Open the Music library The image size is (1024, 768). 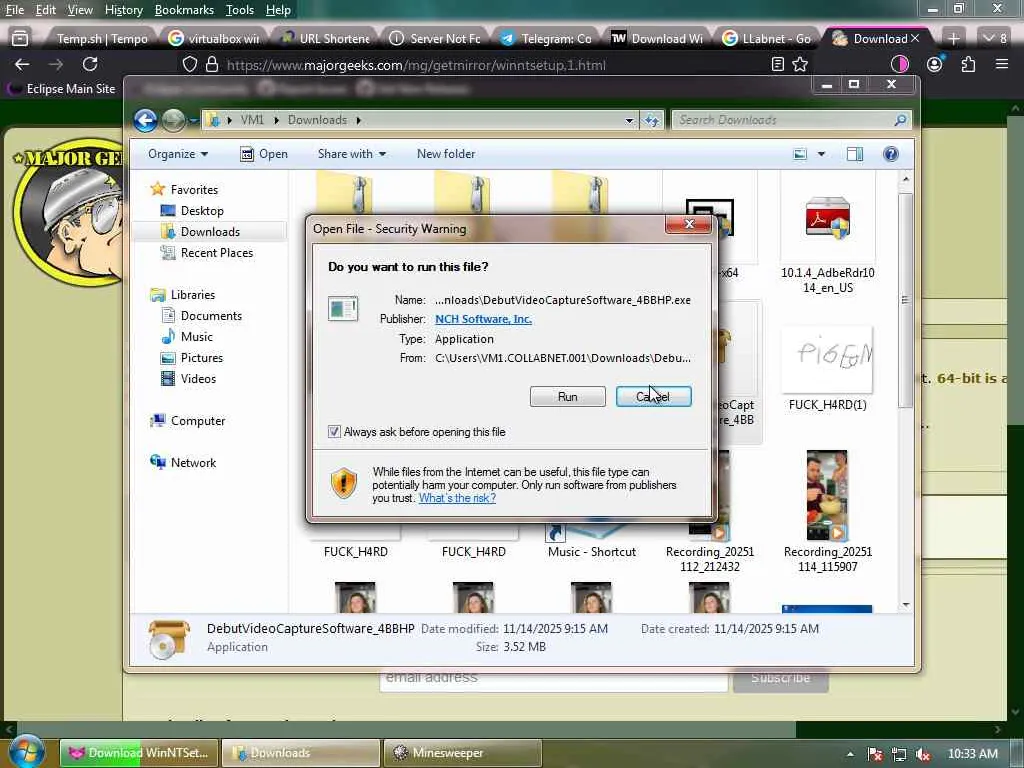pos(196,336)
